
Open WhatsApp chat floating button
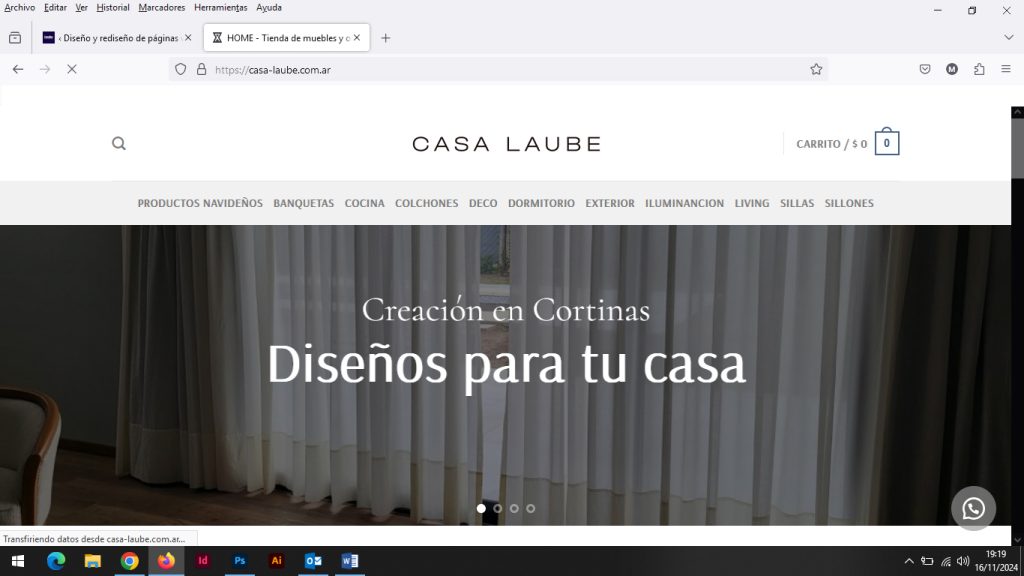point(973,508)
